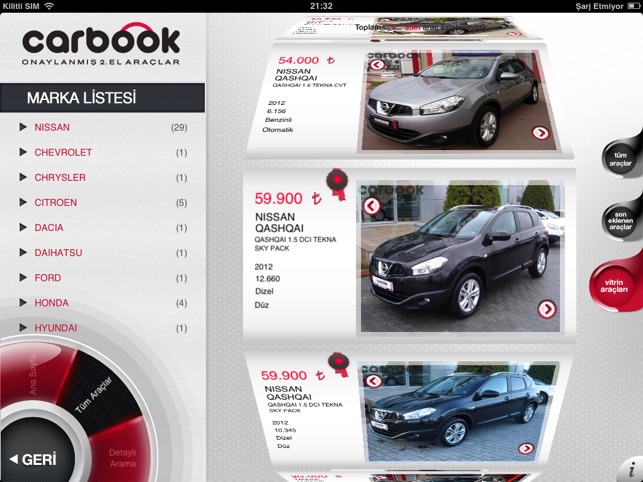Next photo arrow on 12.660 km Qashqai
Viewport: 643px width, 482px height.
pyautogui.click(x=547, y=309)
